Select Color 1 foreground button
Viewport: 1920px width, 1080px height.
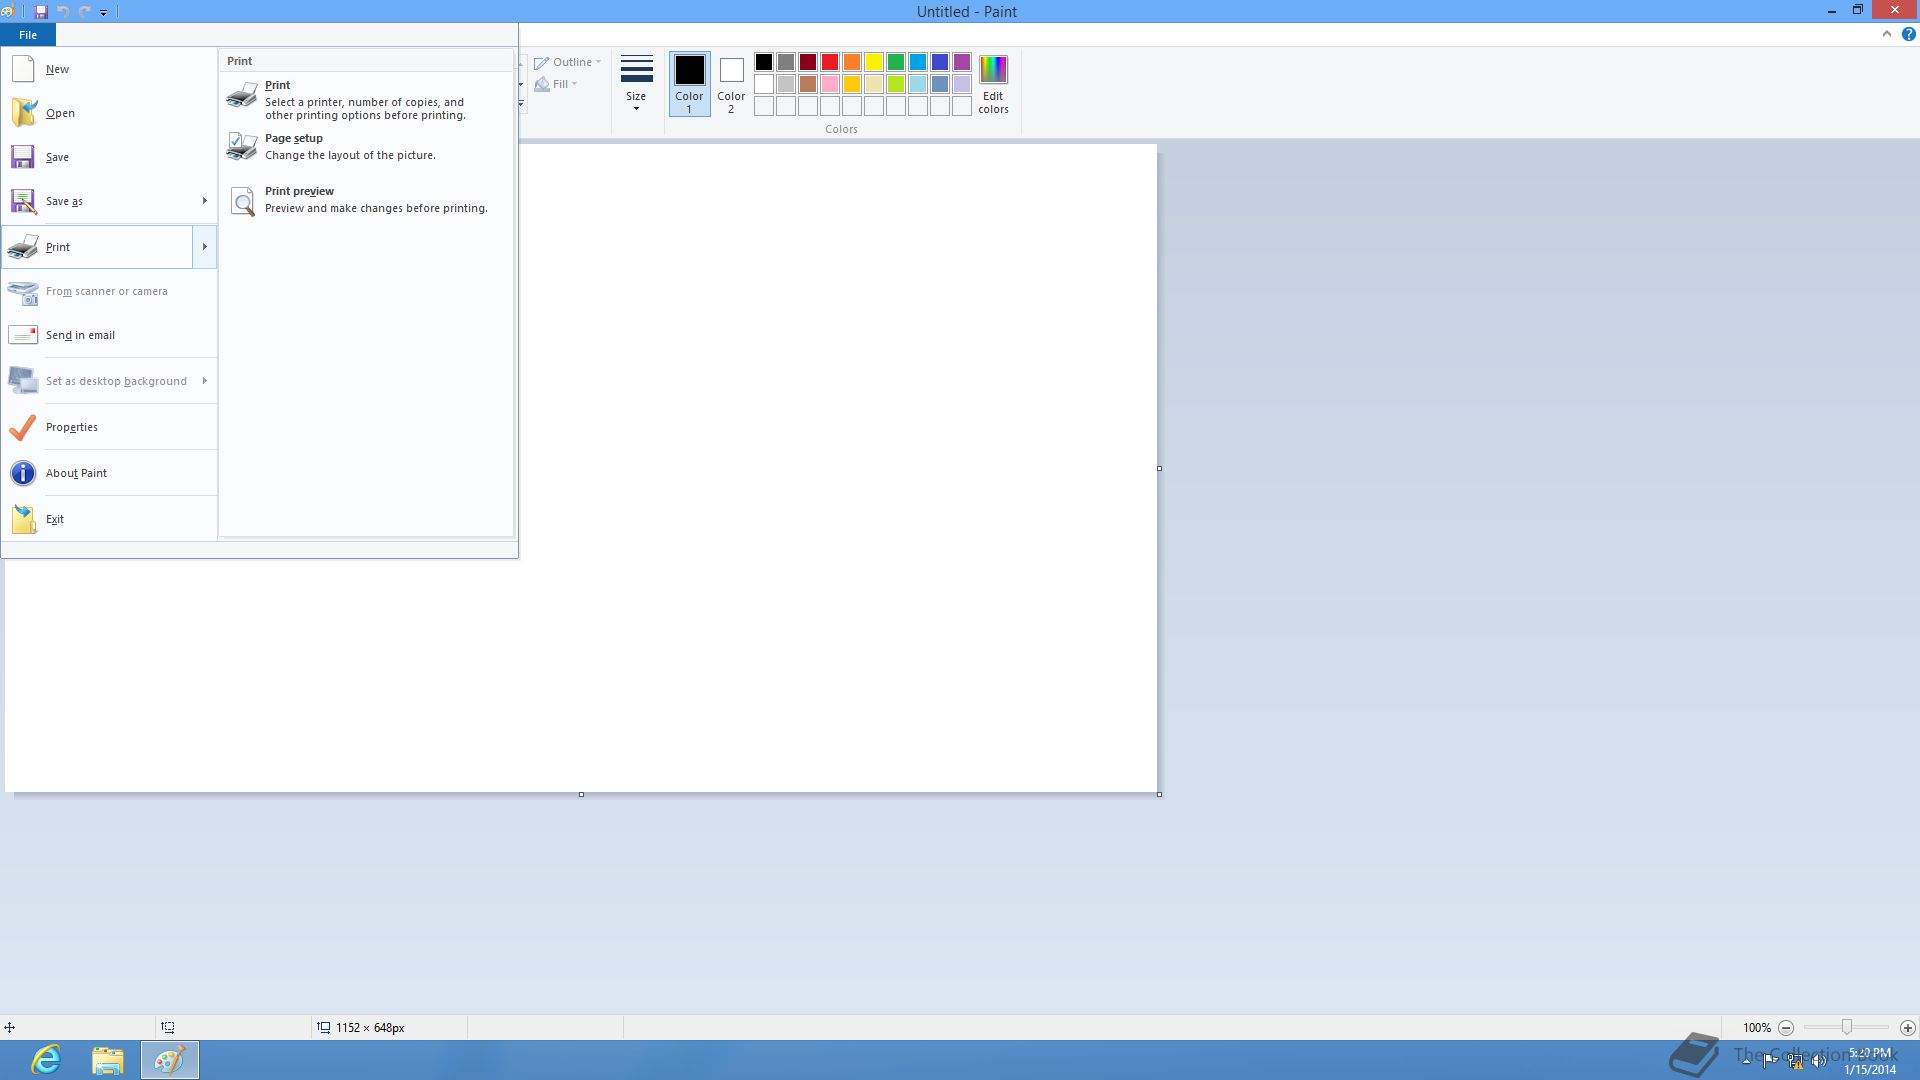tap(689, 84)
